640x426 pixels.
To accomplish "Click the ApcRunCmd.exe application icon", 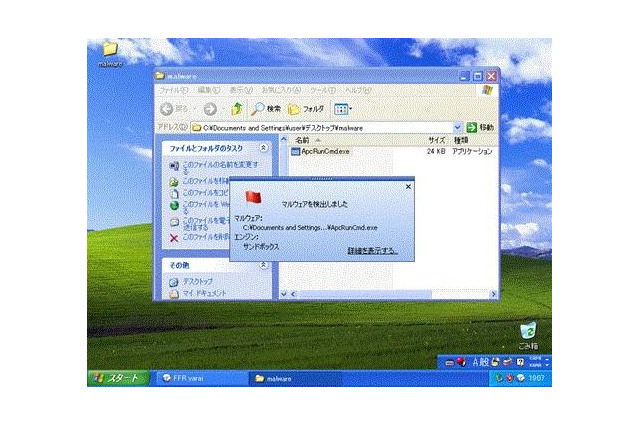I will point(296,151).
